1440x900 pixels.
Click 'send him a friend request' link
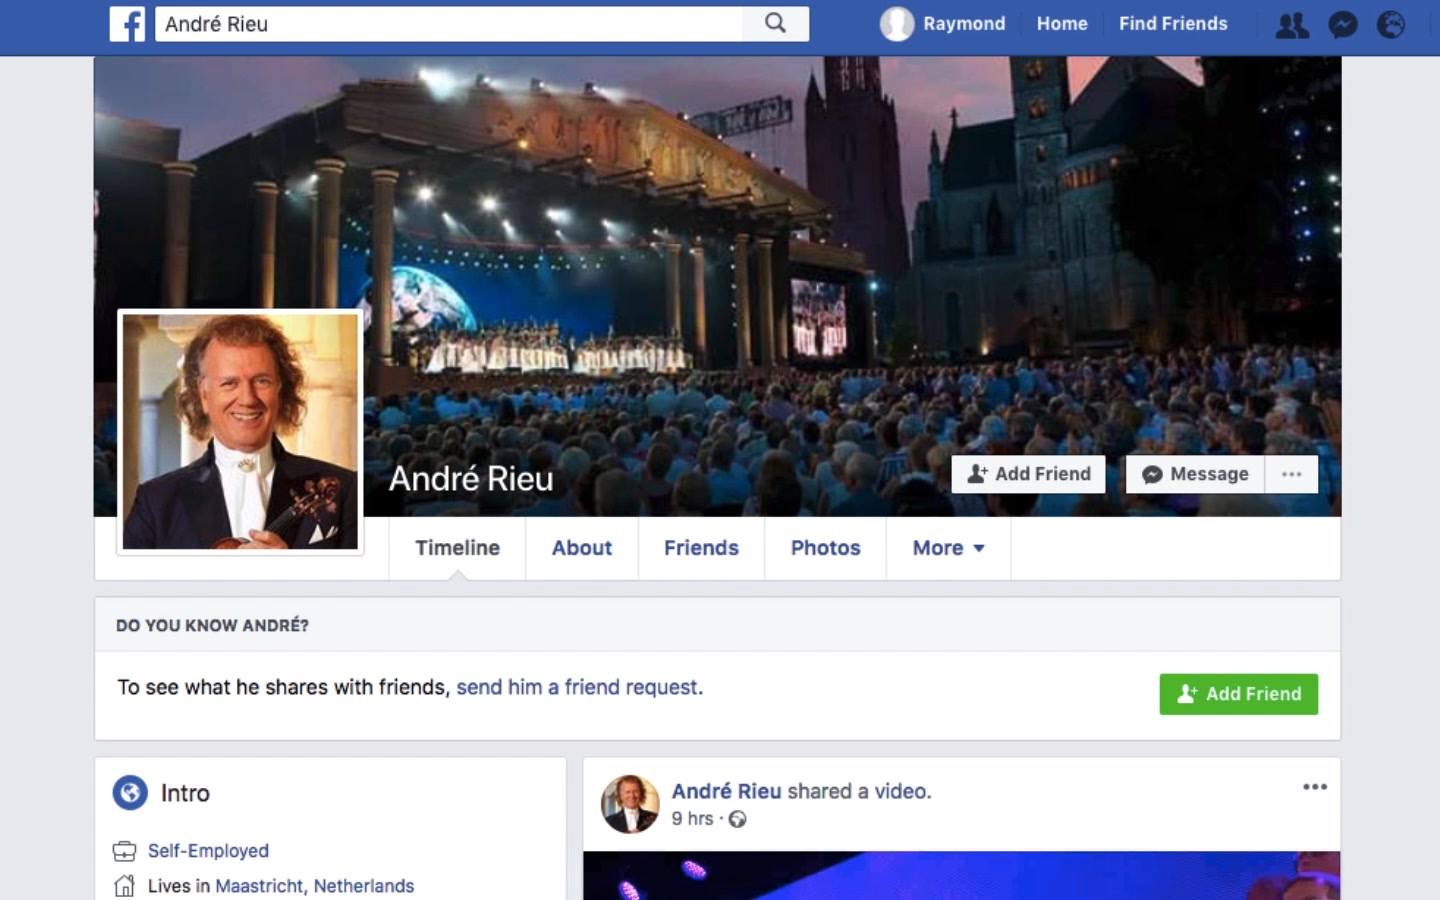tap(578, 687)
